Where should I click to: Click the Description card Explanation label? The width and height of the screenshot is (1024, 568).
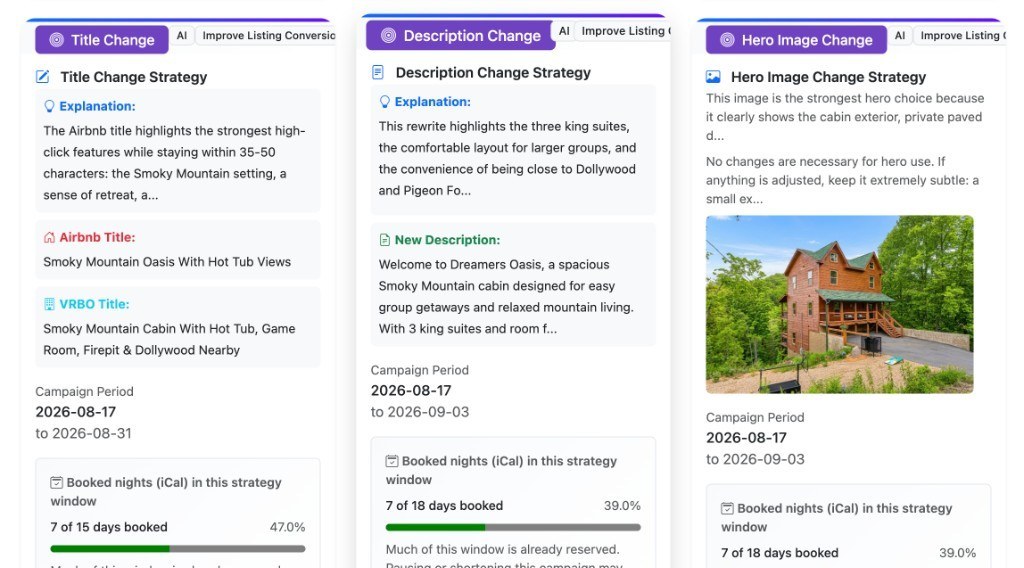click(x=432, y=101)
